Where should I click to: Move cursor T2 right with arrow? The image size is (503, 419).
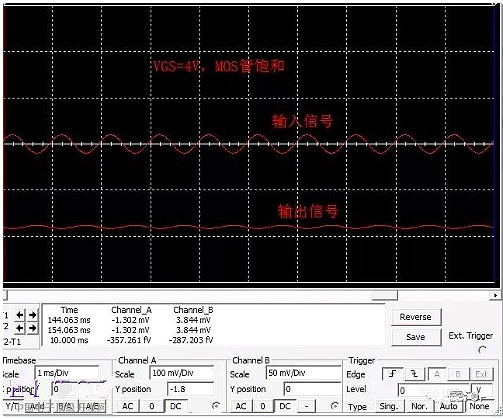32,328
